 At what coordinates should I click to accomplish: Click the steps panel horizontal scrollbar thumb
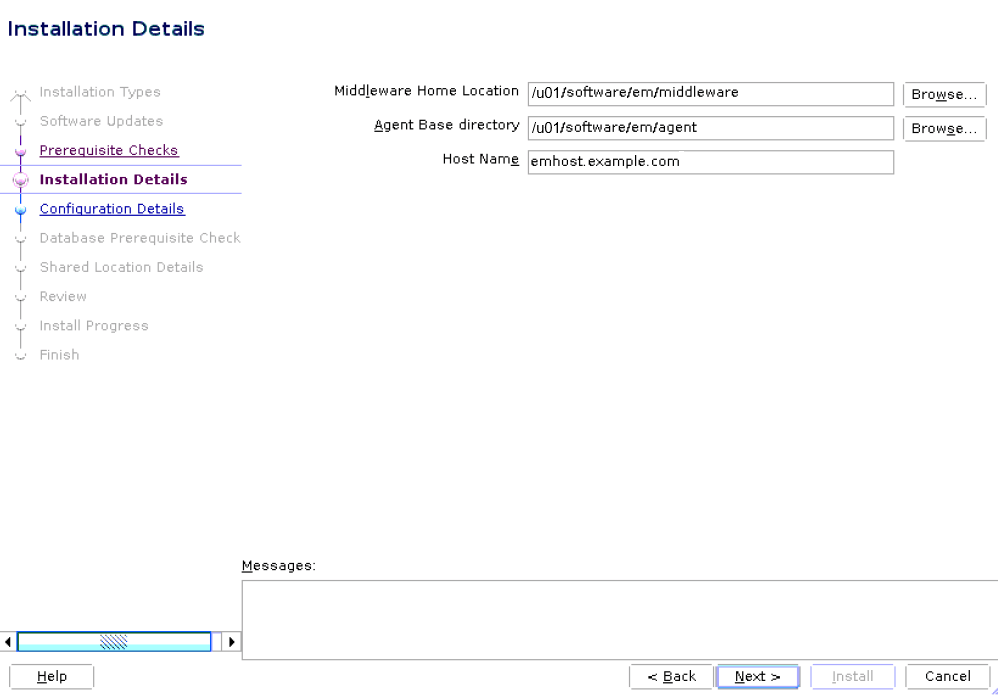click(x=114, y=641)
